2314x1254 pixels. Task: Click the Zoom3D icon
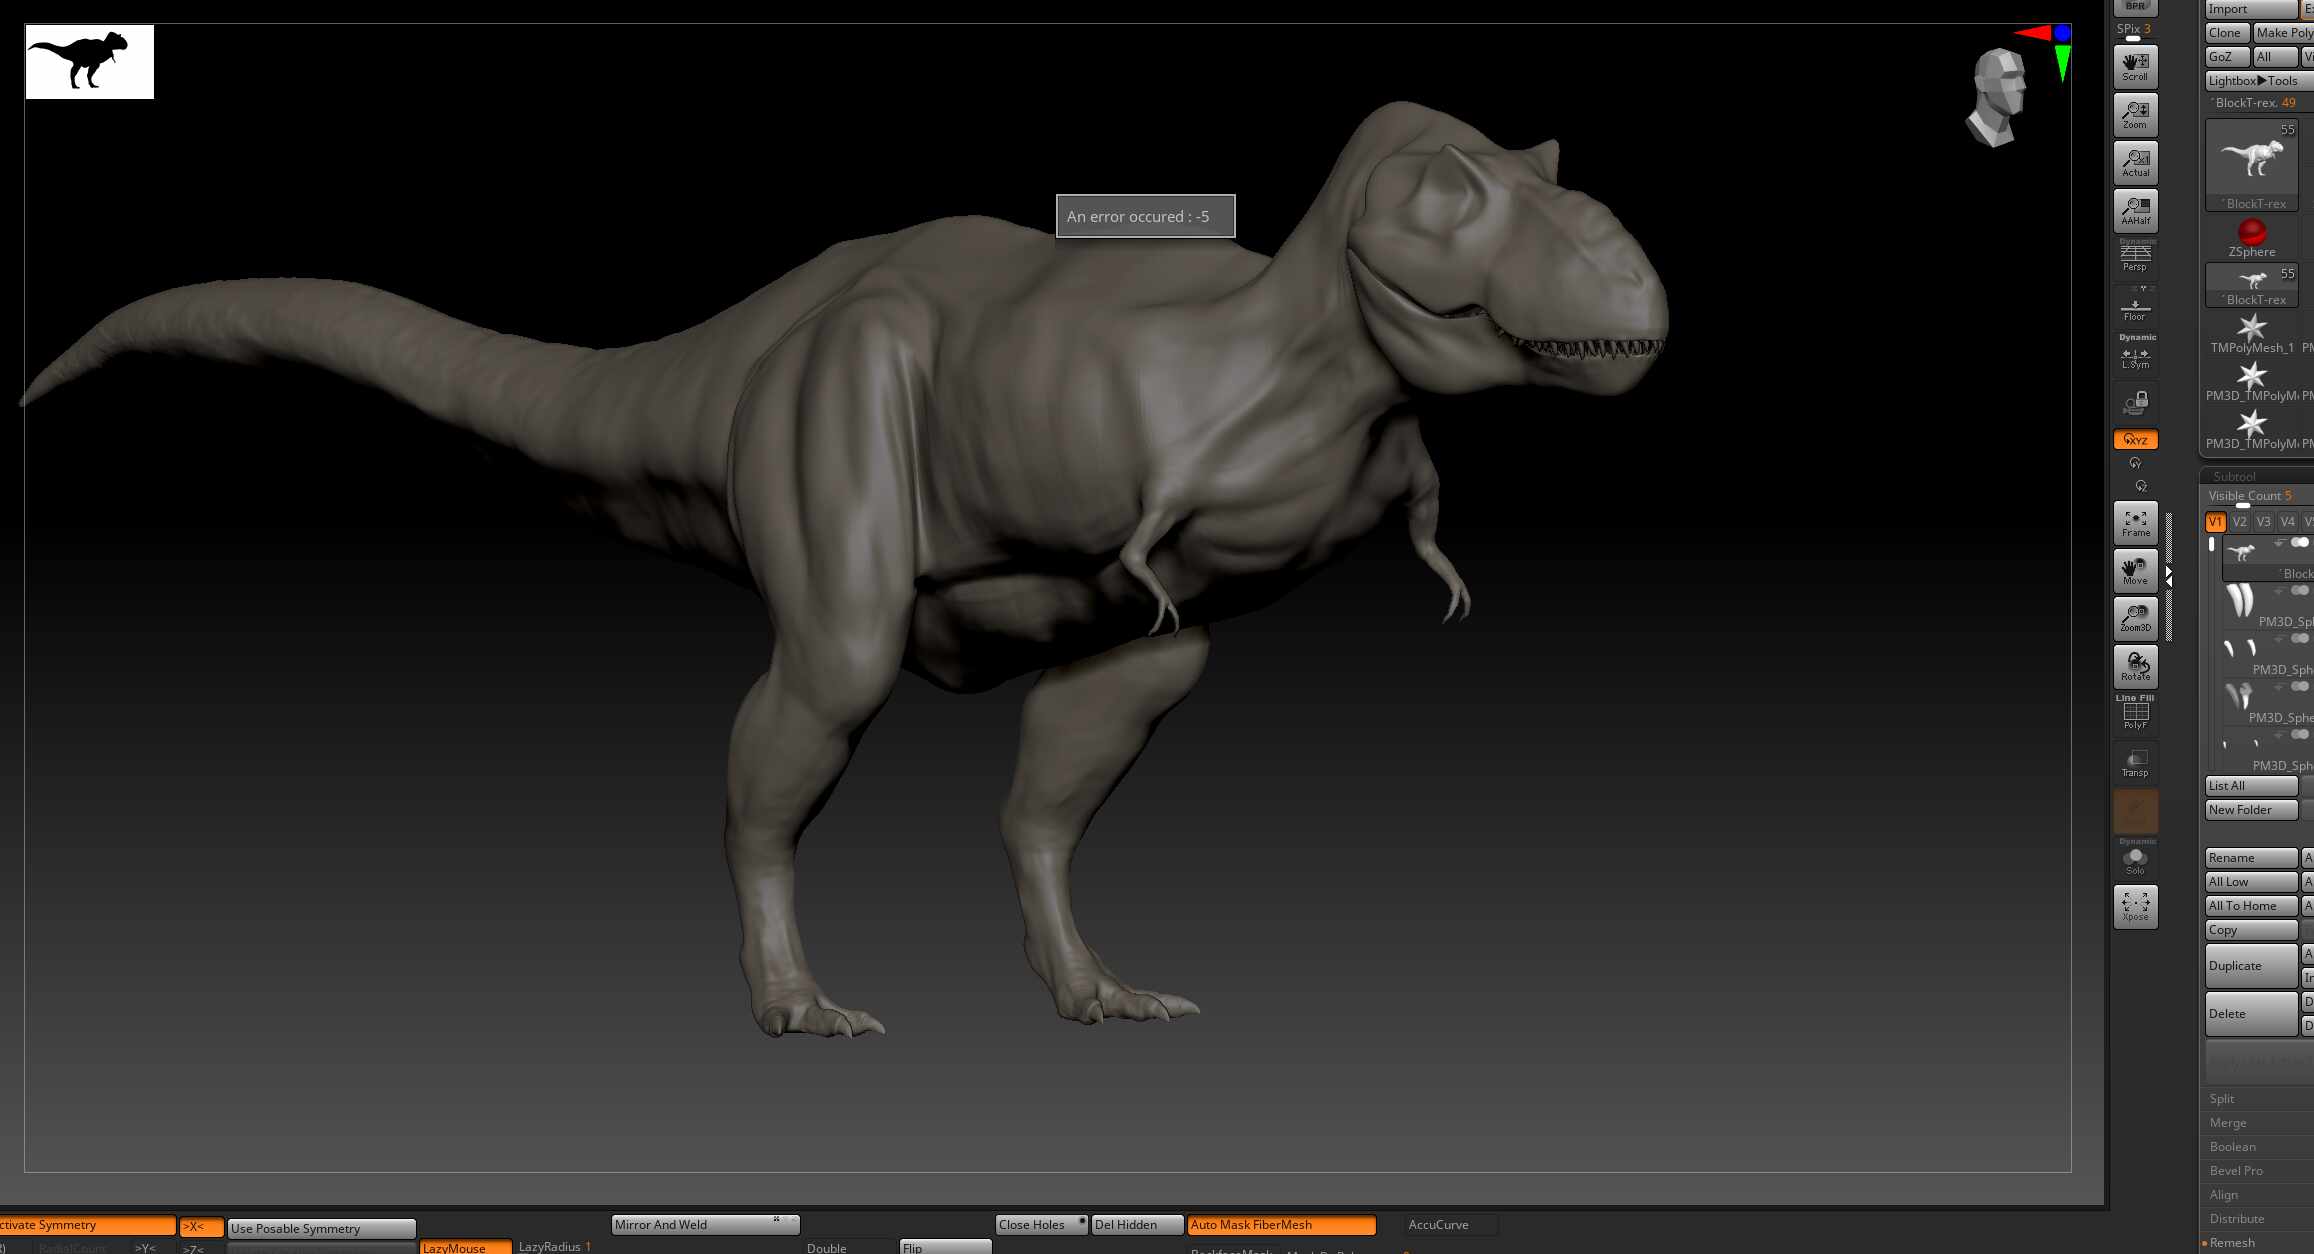click(x=2135, y=618)
